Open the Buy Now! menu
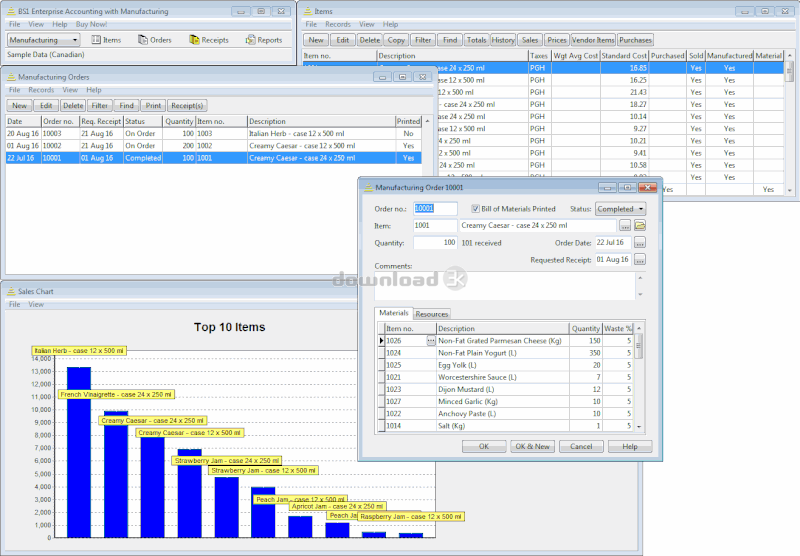The width and height of the screenshot is (800, 556). pos(92,23)
